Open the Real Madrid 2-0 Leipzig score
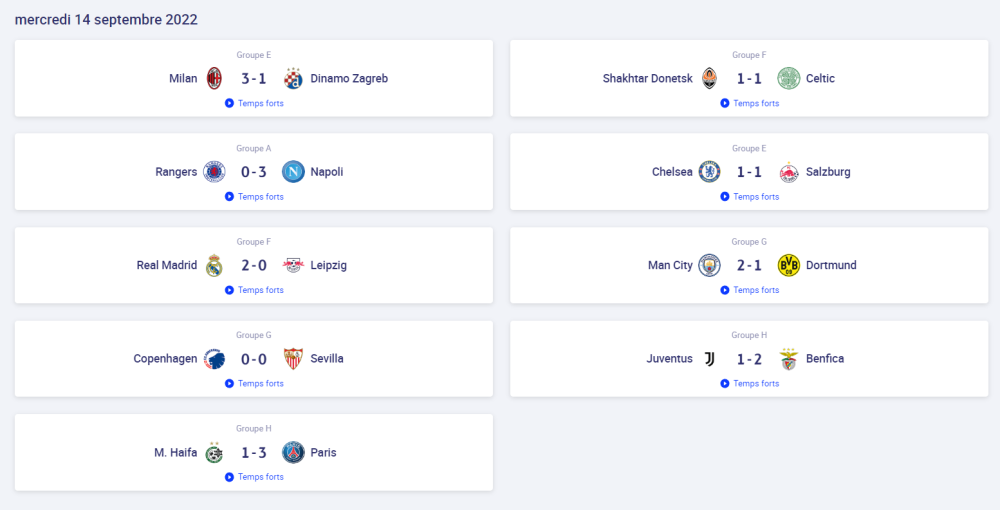 (x=254, y=265)
